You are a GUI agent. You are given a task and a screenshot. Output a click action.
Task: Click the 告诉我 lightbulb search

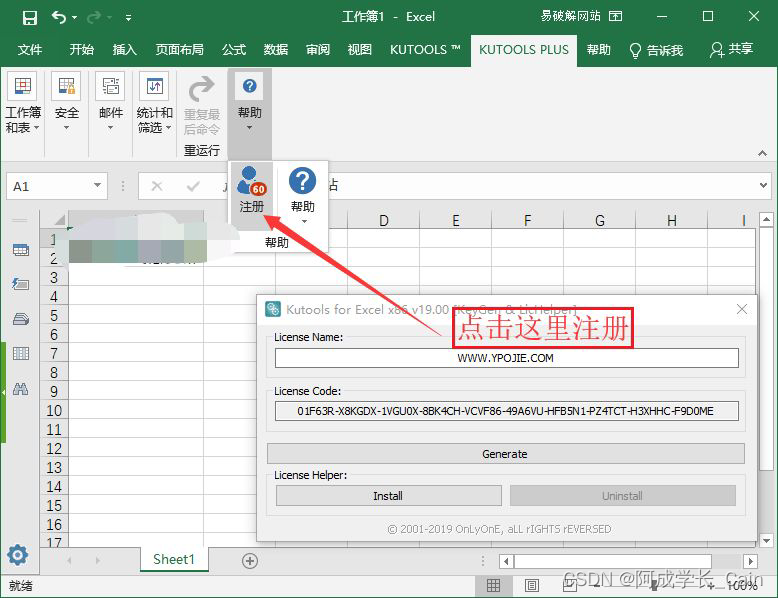[x=656, y=50]
